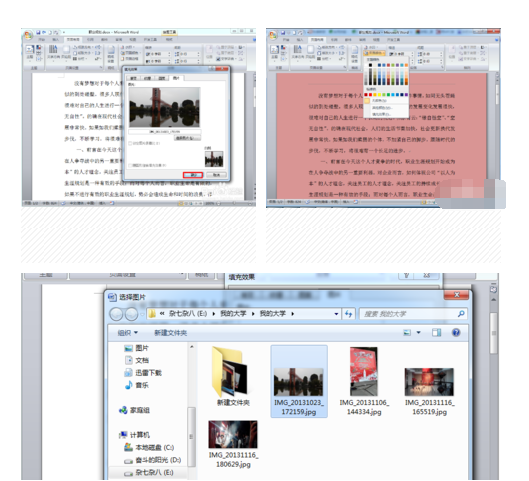Click the 新建文件夹 toolbar button
This screenshot has height=481, width=529.
(170, 333)
